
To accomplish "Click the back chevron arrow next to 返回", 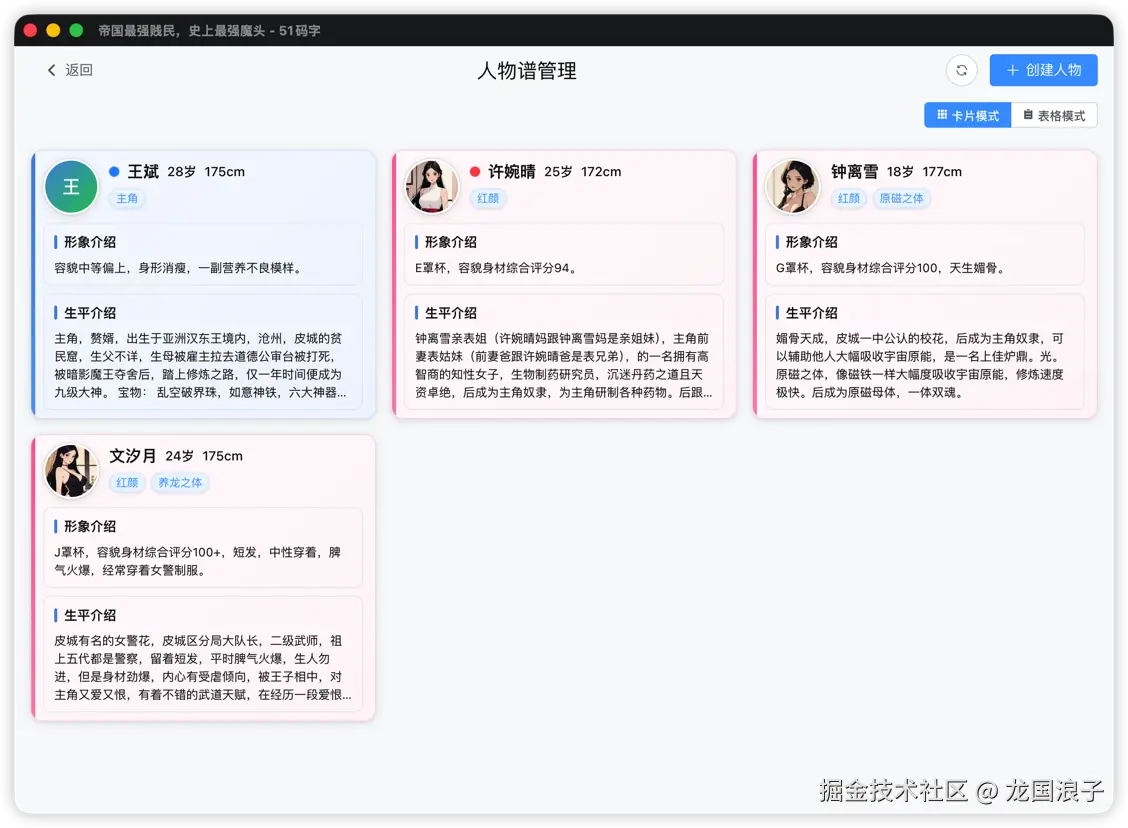I will (52, 70).
